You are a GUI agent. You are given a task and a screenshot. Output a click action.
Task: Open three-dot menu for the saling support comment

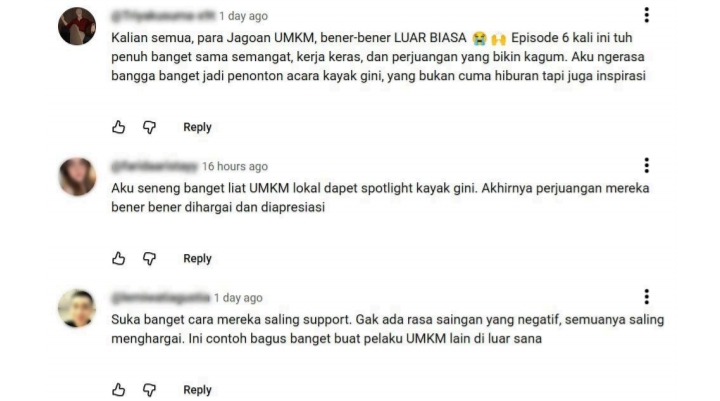tap(647, 297)
